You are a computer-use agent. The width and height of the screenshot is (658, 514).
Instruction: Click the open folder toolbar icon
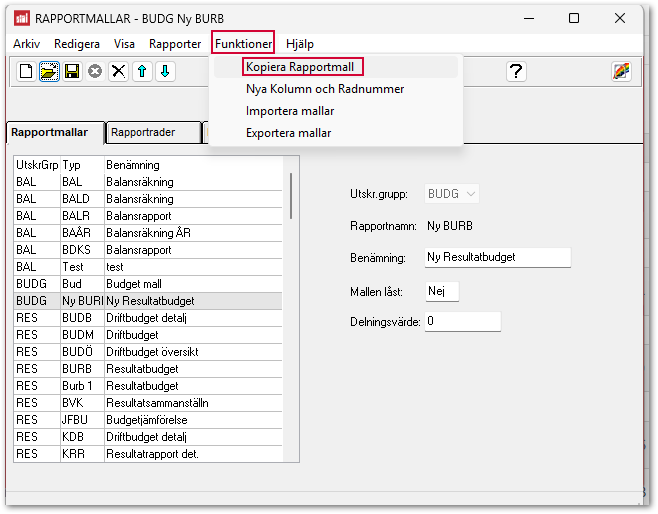[x=49, y=71]
